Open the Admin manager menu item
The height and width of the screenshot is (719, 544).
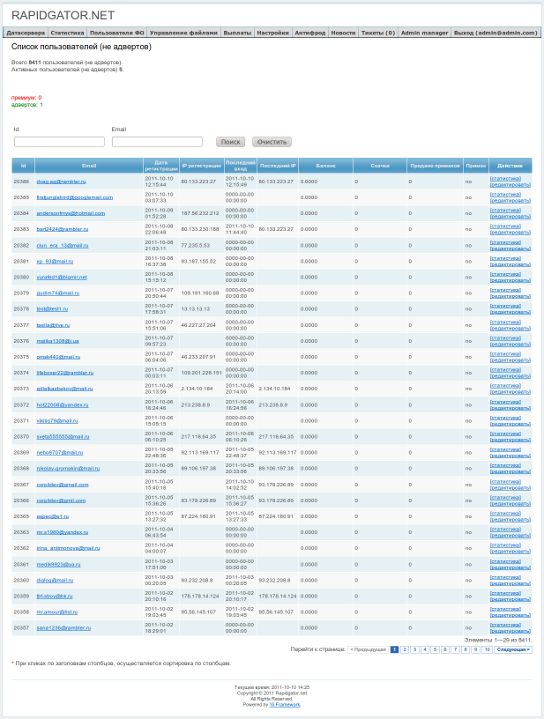(425, 33)
